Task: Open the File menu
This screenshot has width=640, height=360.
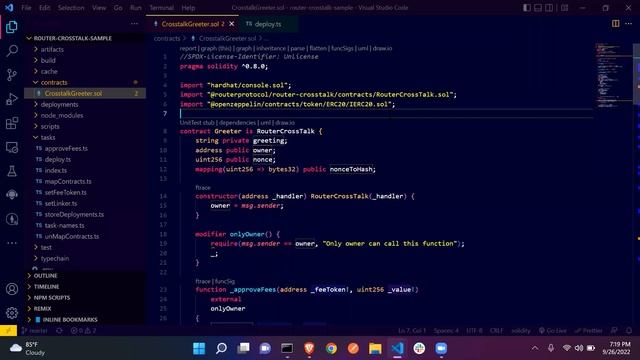Action: click(26, 8)
